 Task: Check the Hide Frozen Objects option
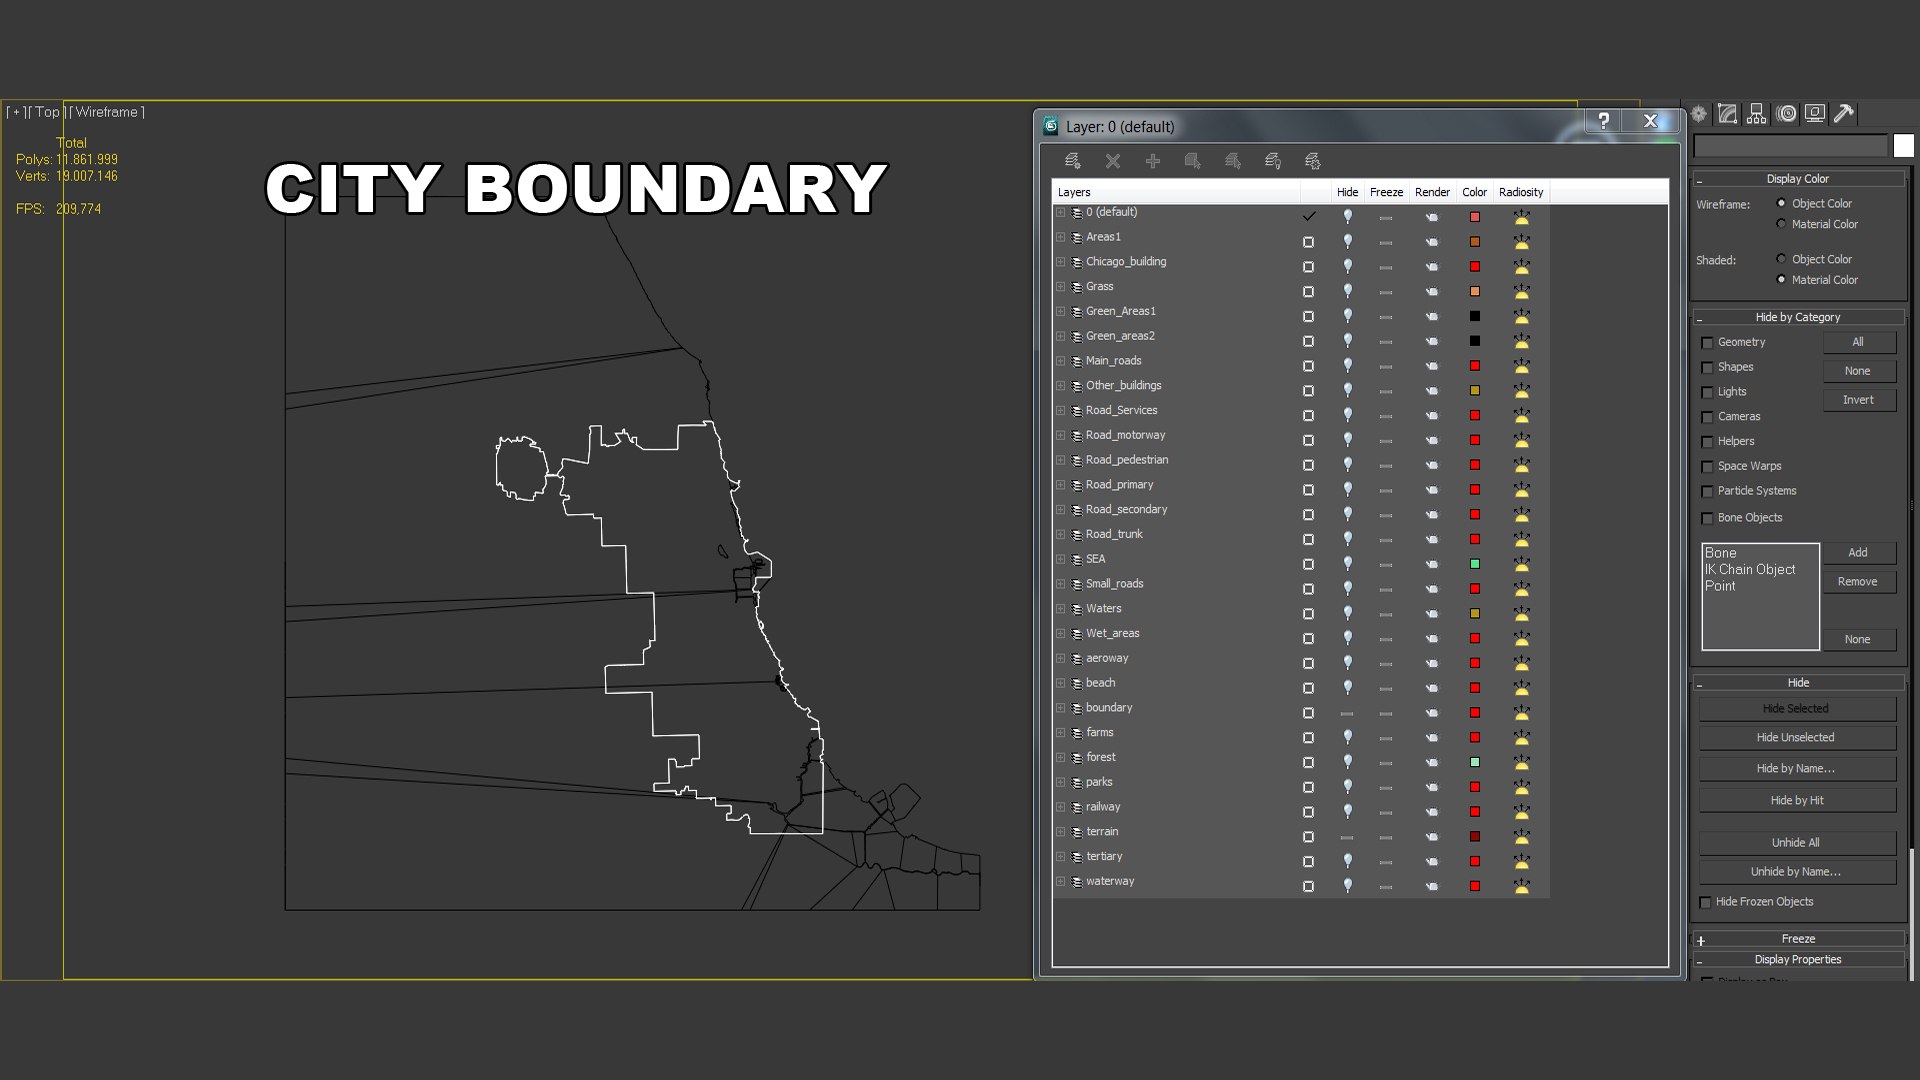click(x=1706, y=902)
